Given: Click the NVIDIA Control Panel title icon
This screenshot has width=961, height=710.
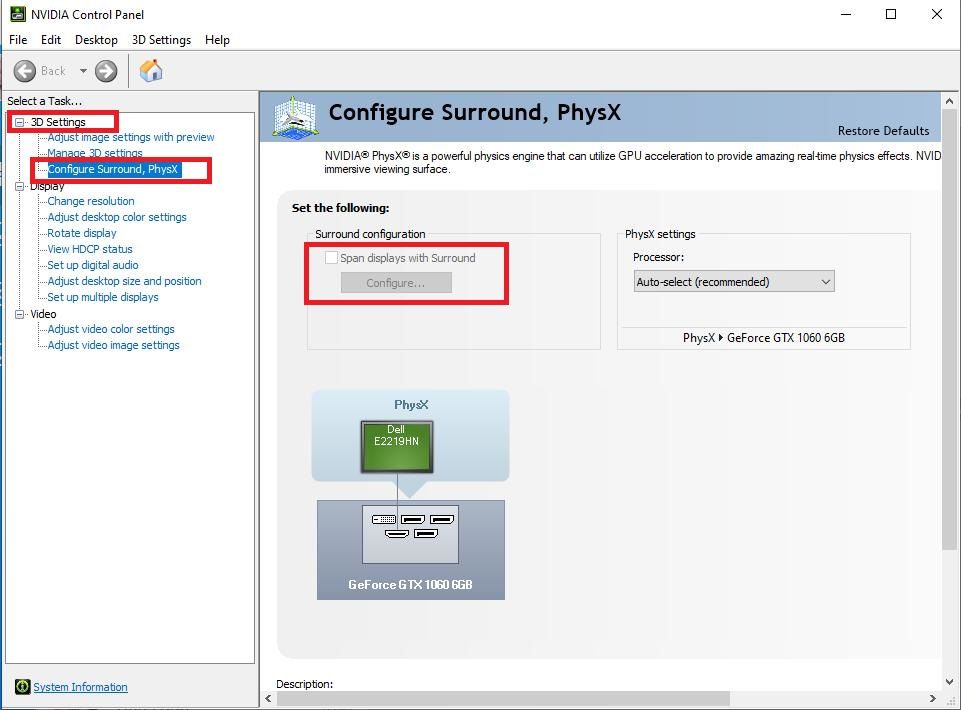Looking at the screenshot, I should click(x=18, y=14).
